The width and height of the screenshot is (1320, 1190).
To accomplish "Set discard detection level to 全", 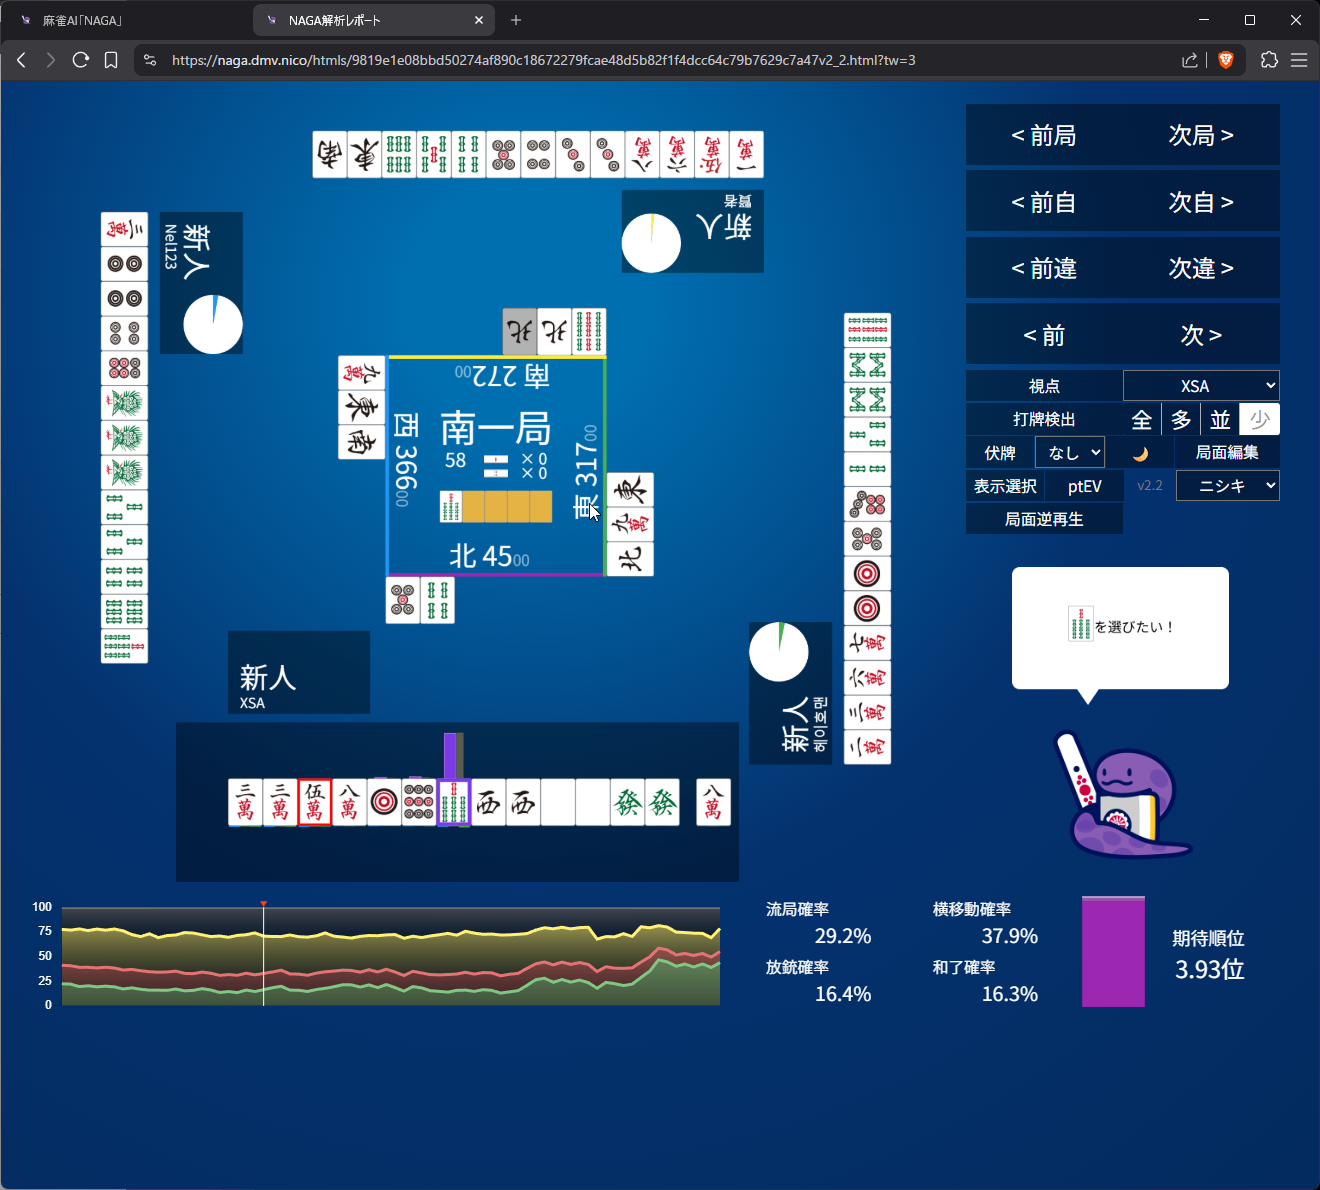I will pos(1142,420).
